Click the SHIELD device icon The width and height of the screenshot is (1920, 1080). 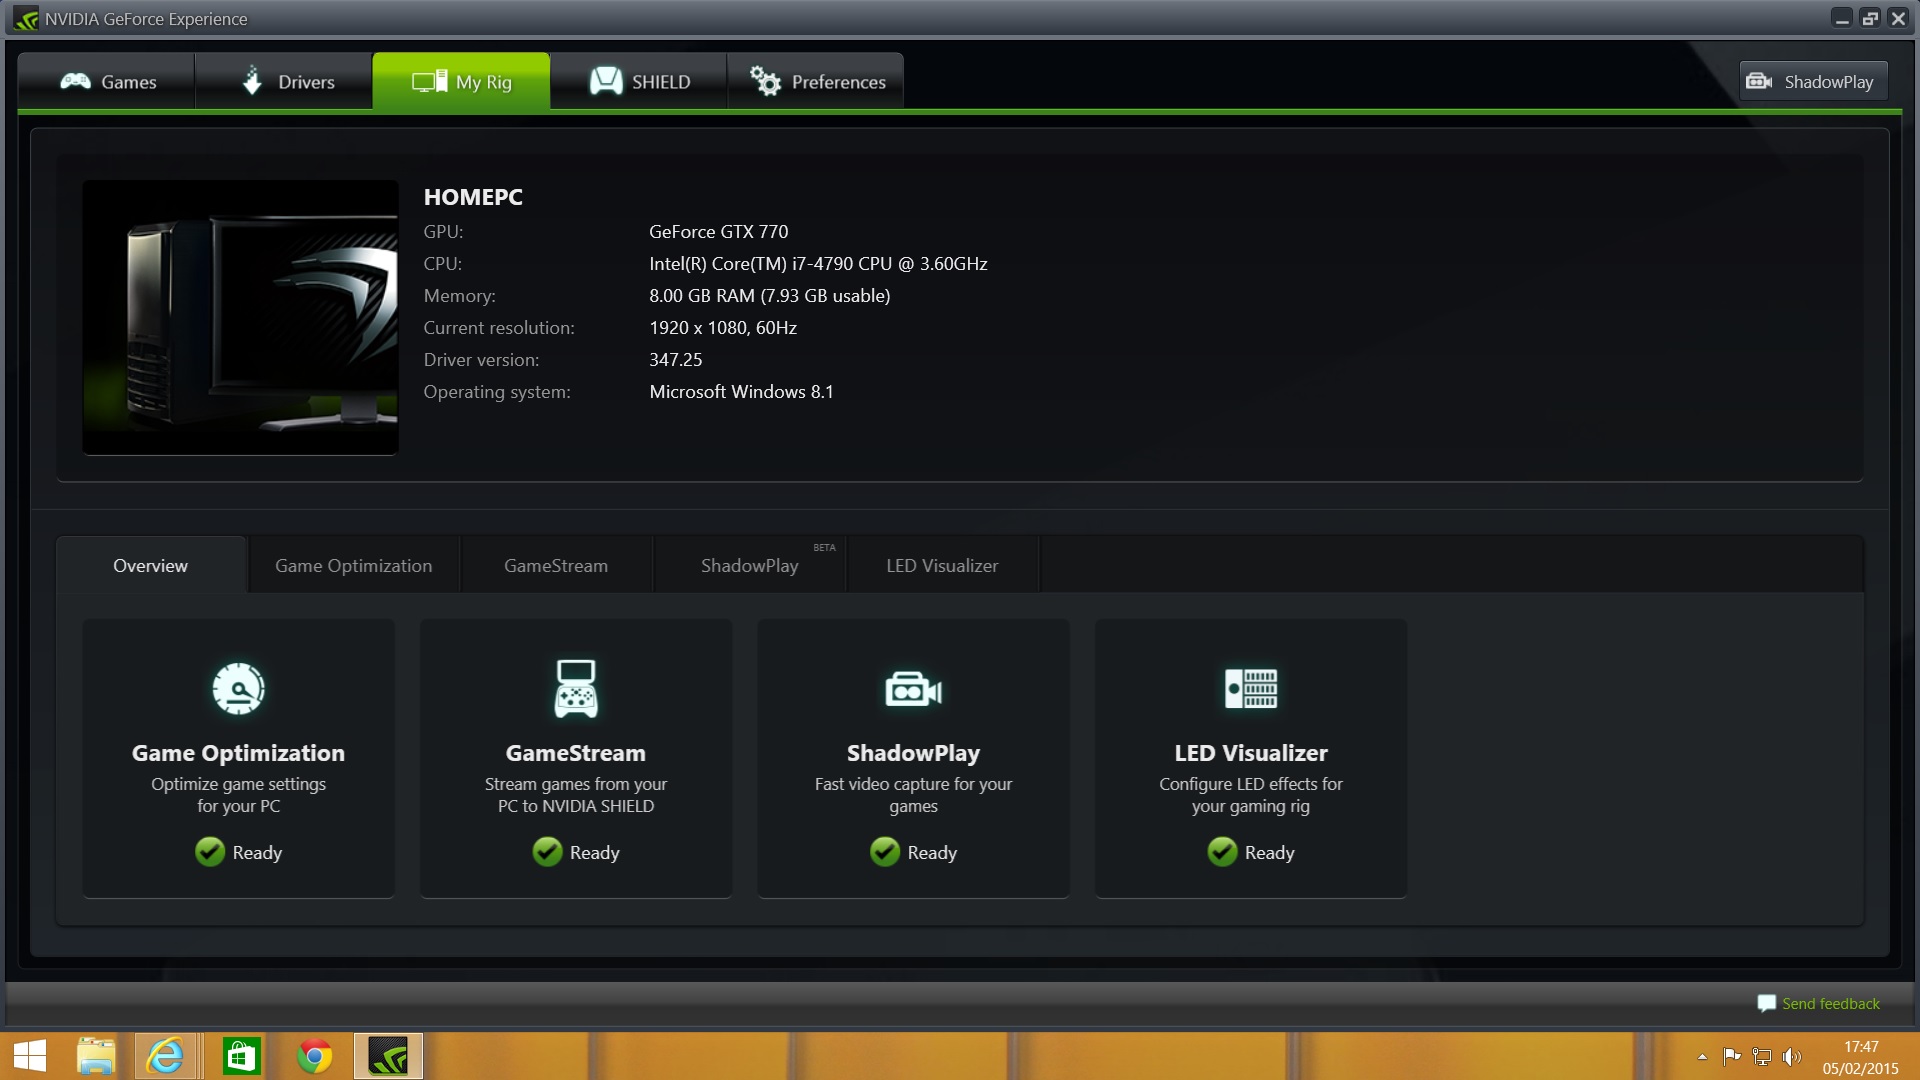(606, 80)
